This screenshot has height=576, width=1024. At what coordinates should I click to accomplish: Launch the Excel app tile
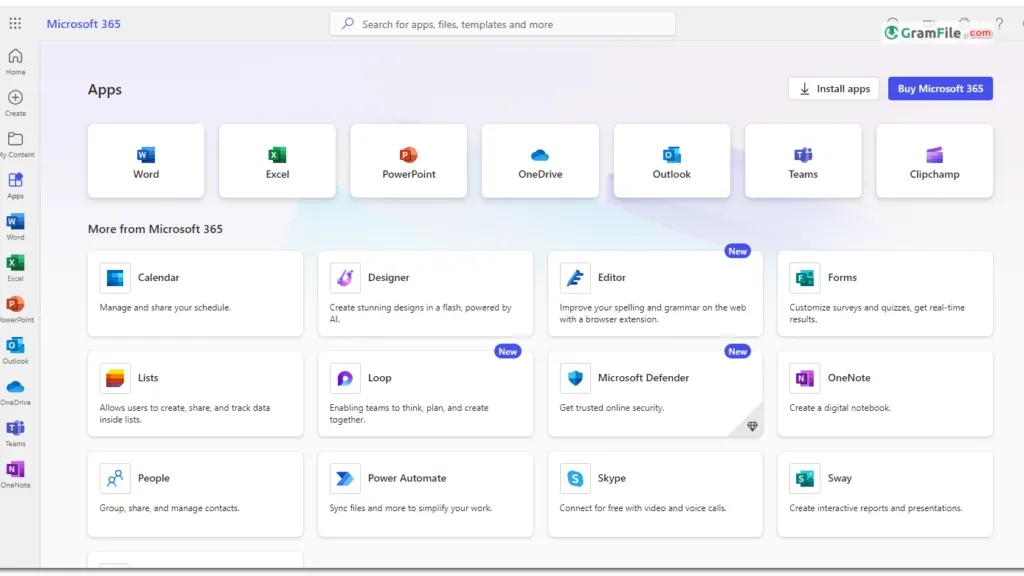[277, 161]
